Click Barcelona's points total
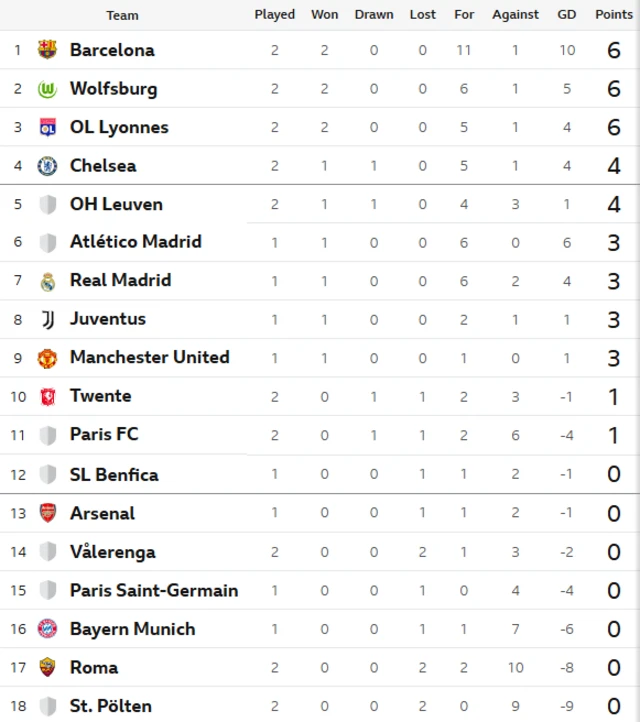Screen dimensions: 640x722 tap(614, 50)
